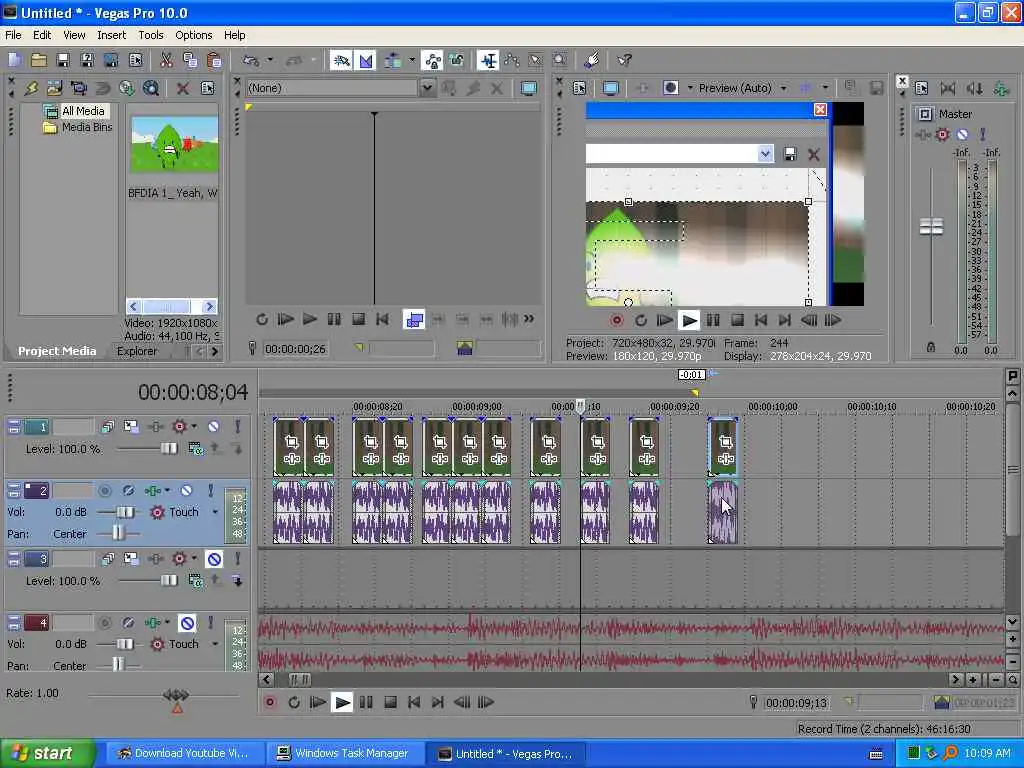1024x768 pixels.
Task: Adjust the Master volume fader
Action: click(x=931, y=226)
